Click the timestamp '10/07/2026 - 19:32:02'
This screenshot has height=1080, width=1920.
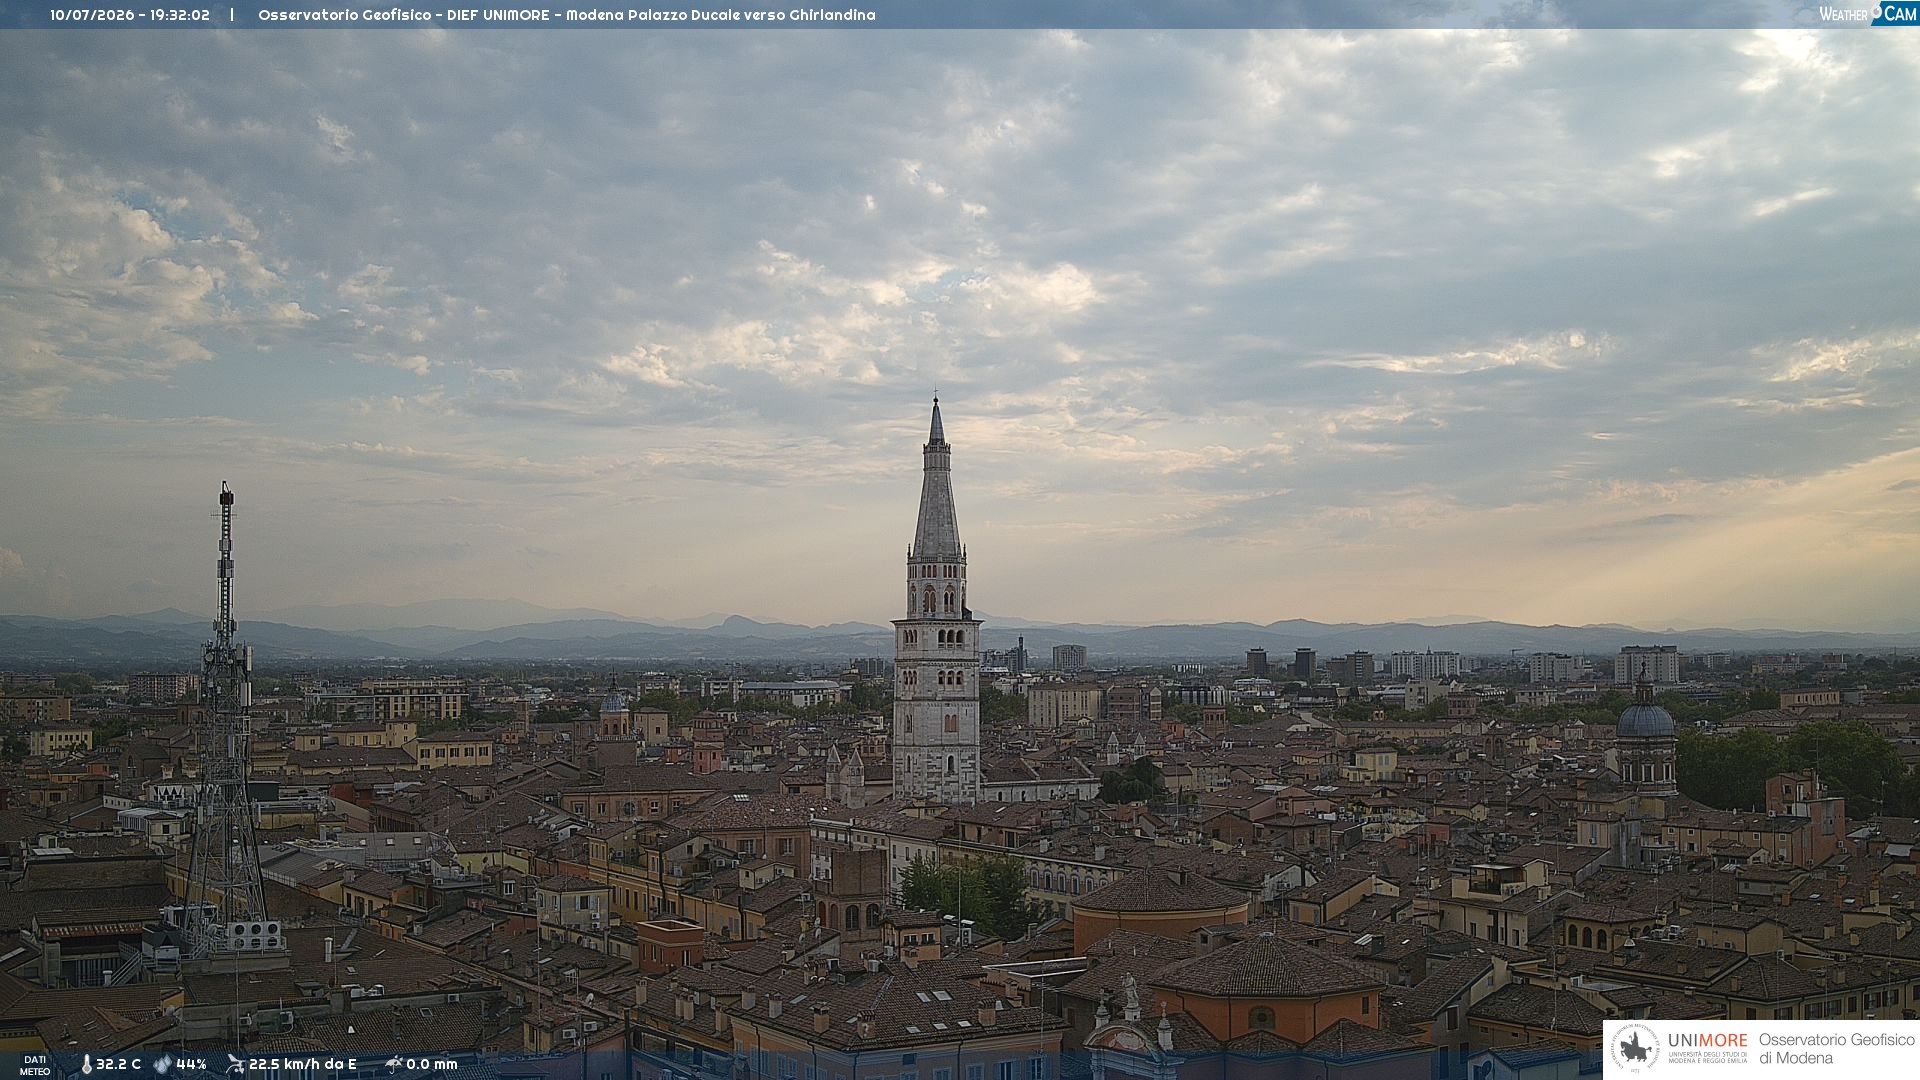[130, 15]
